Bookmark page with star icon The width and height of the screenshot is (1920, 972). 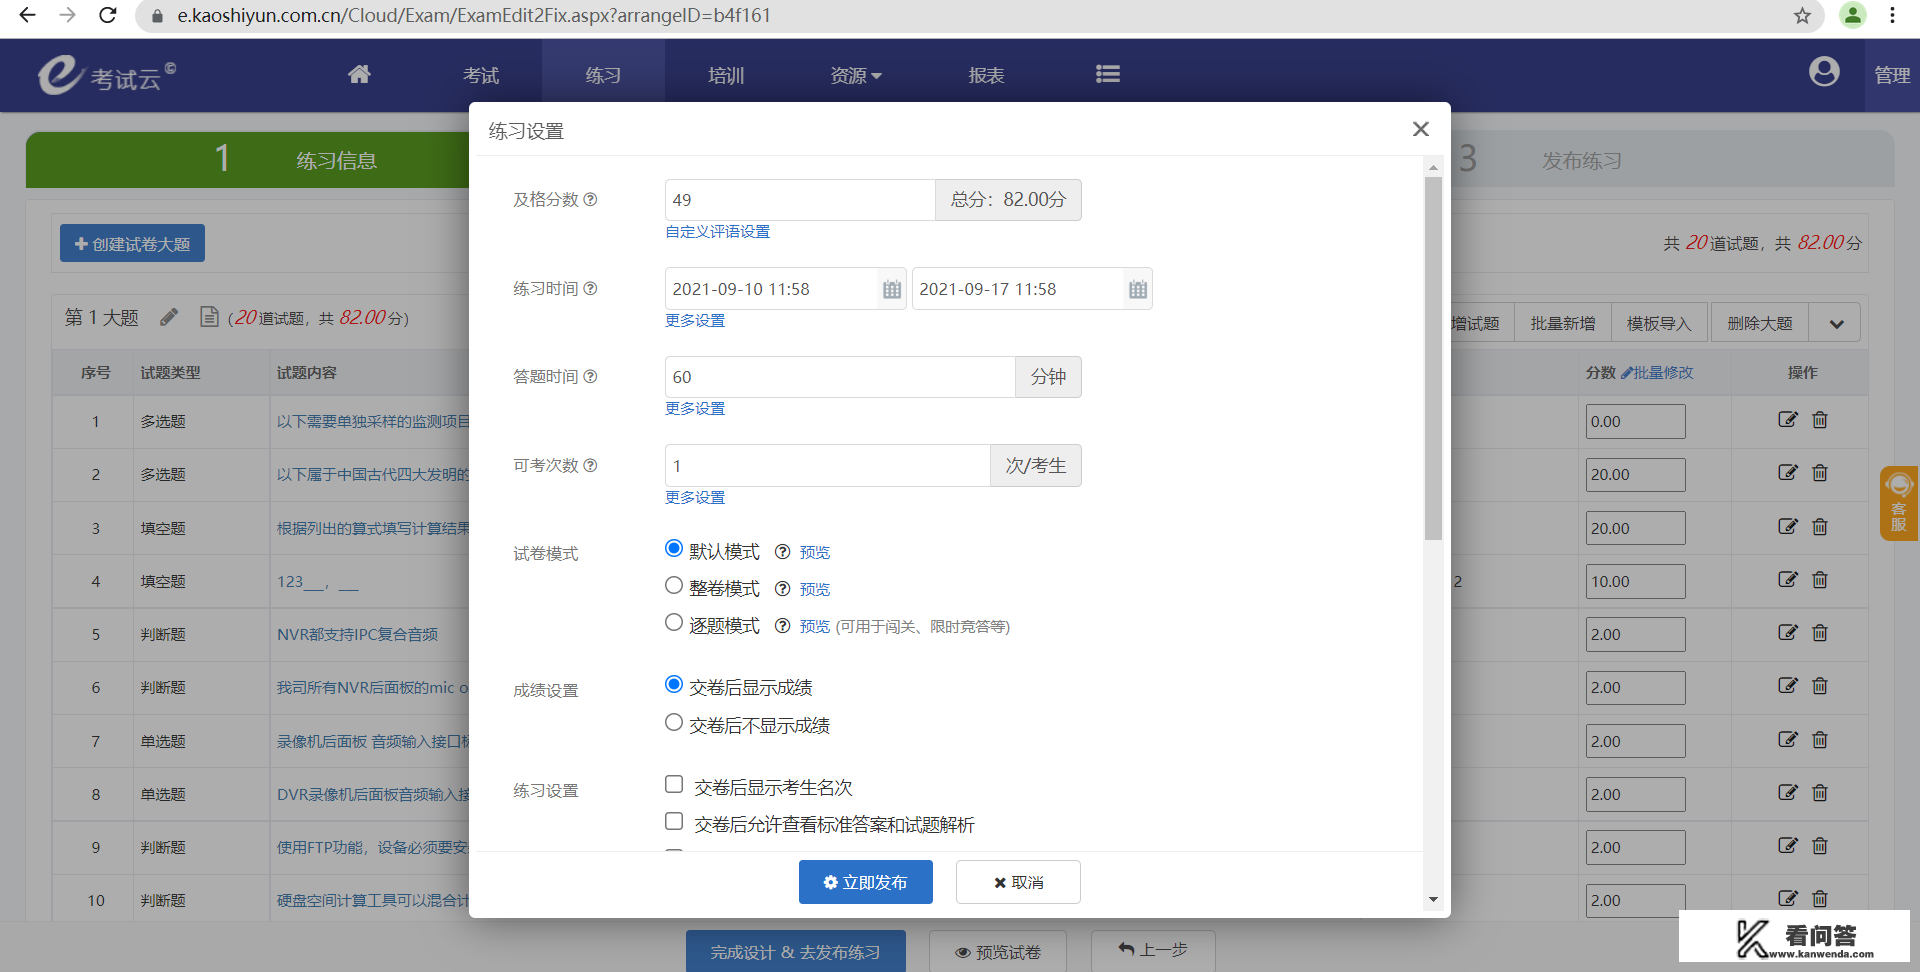(1802, 15)
